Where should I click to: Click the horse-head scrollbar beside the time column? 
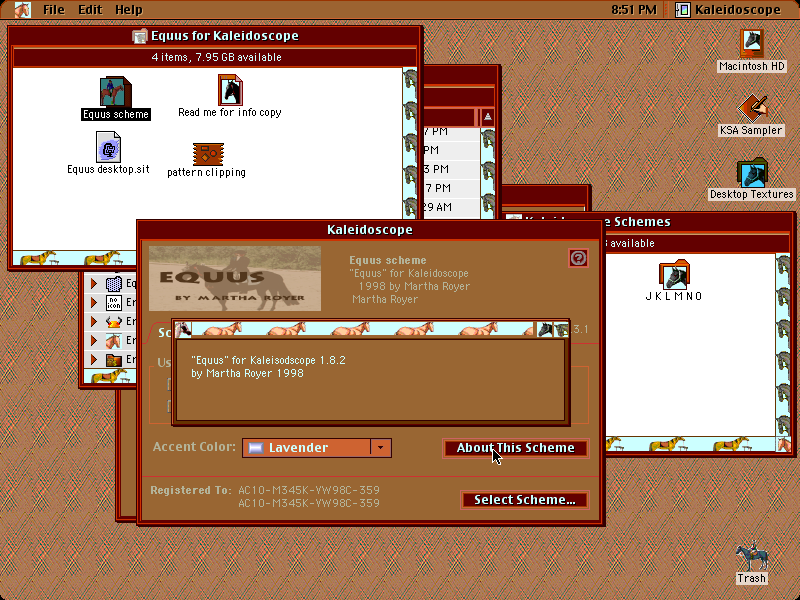[487, 173]
